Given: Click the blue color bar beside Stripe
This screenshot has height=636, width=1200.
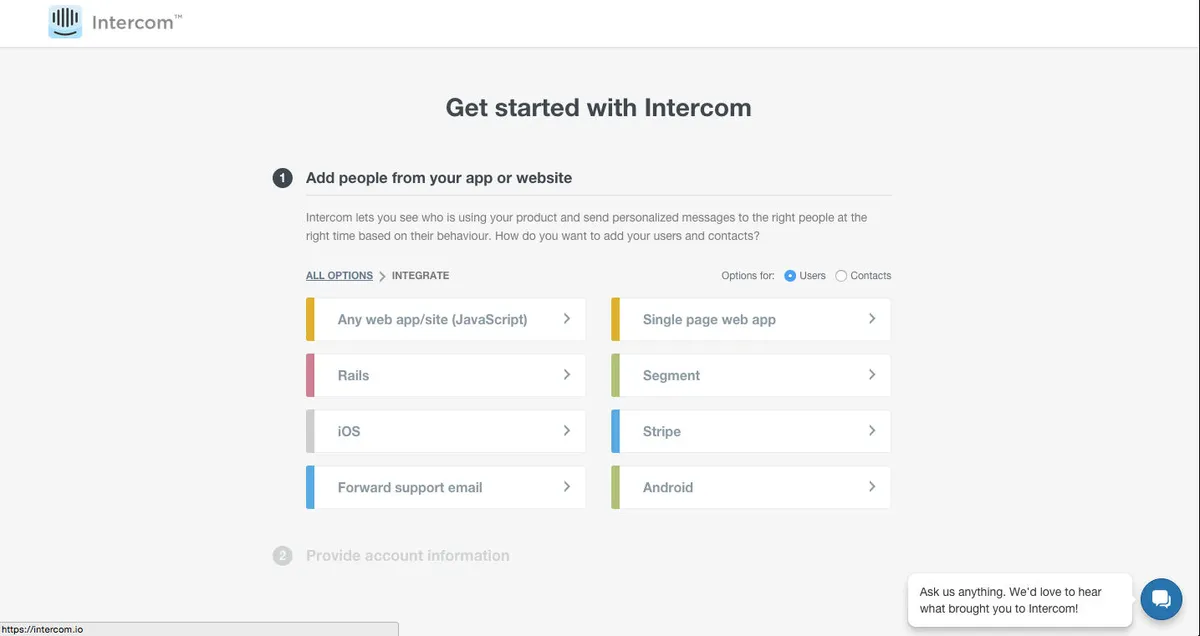Looking at the screenshot, I should [x=616, y=431].
